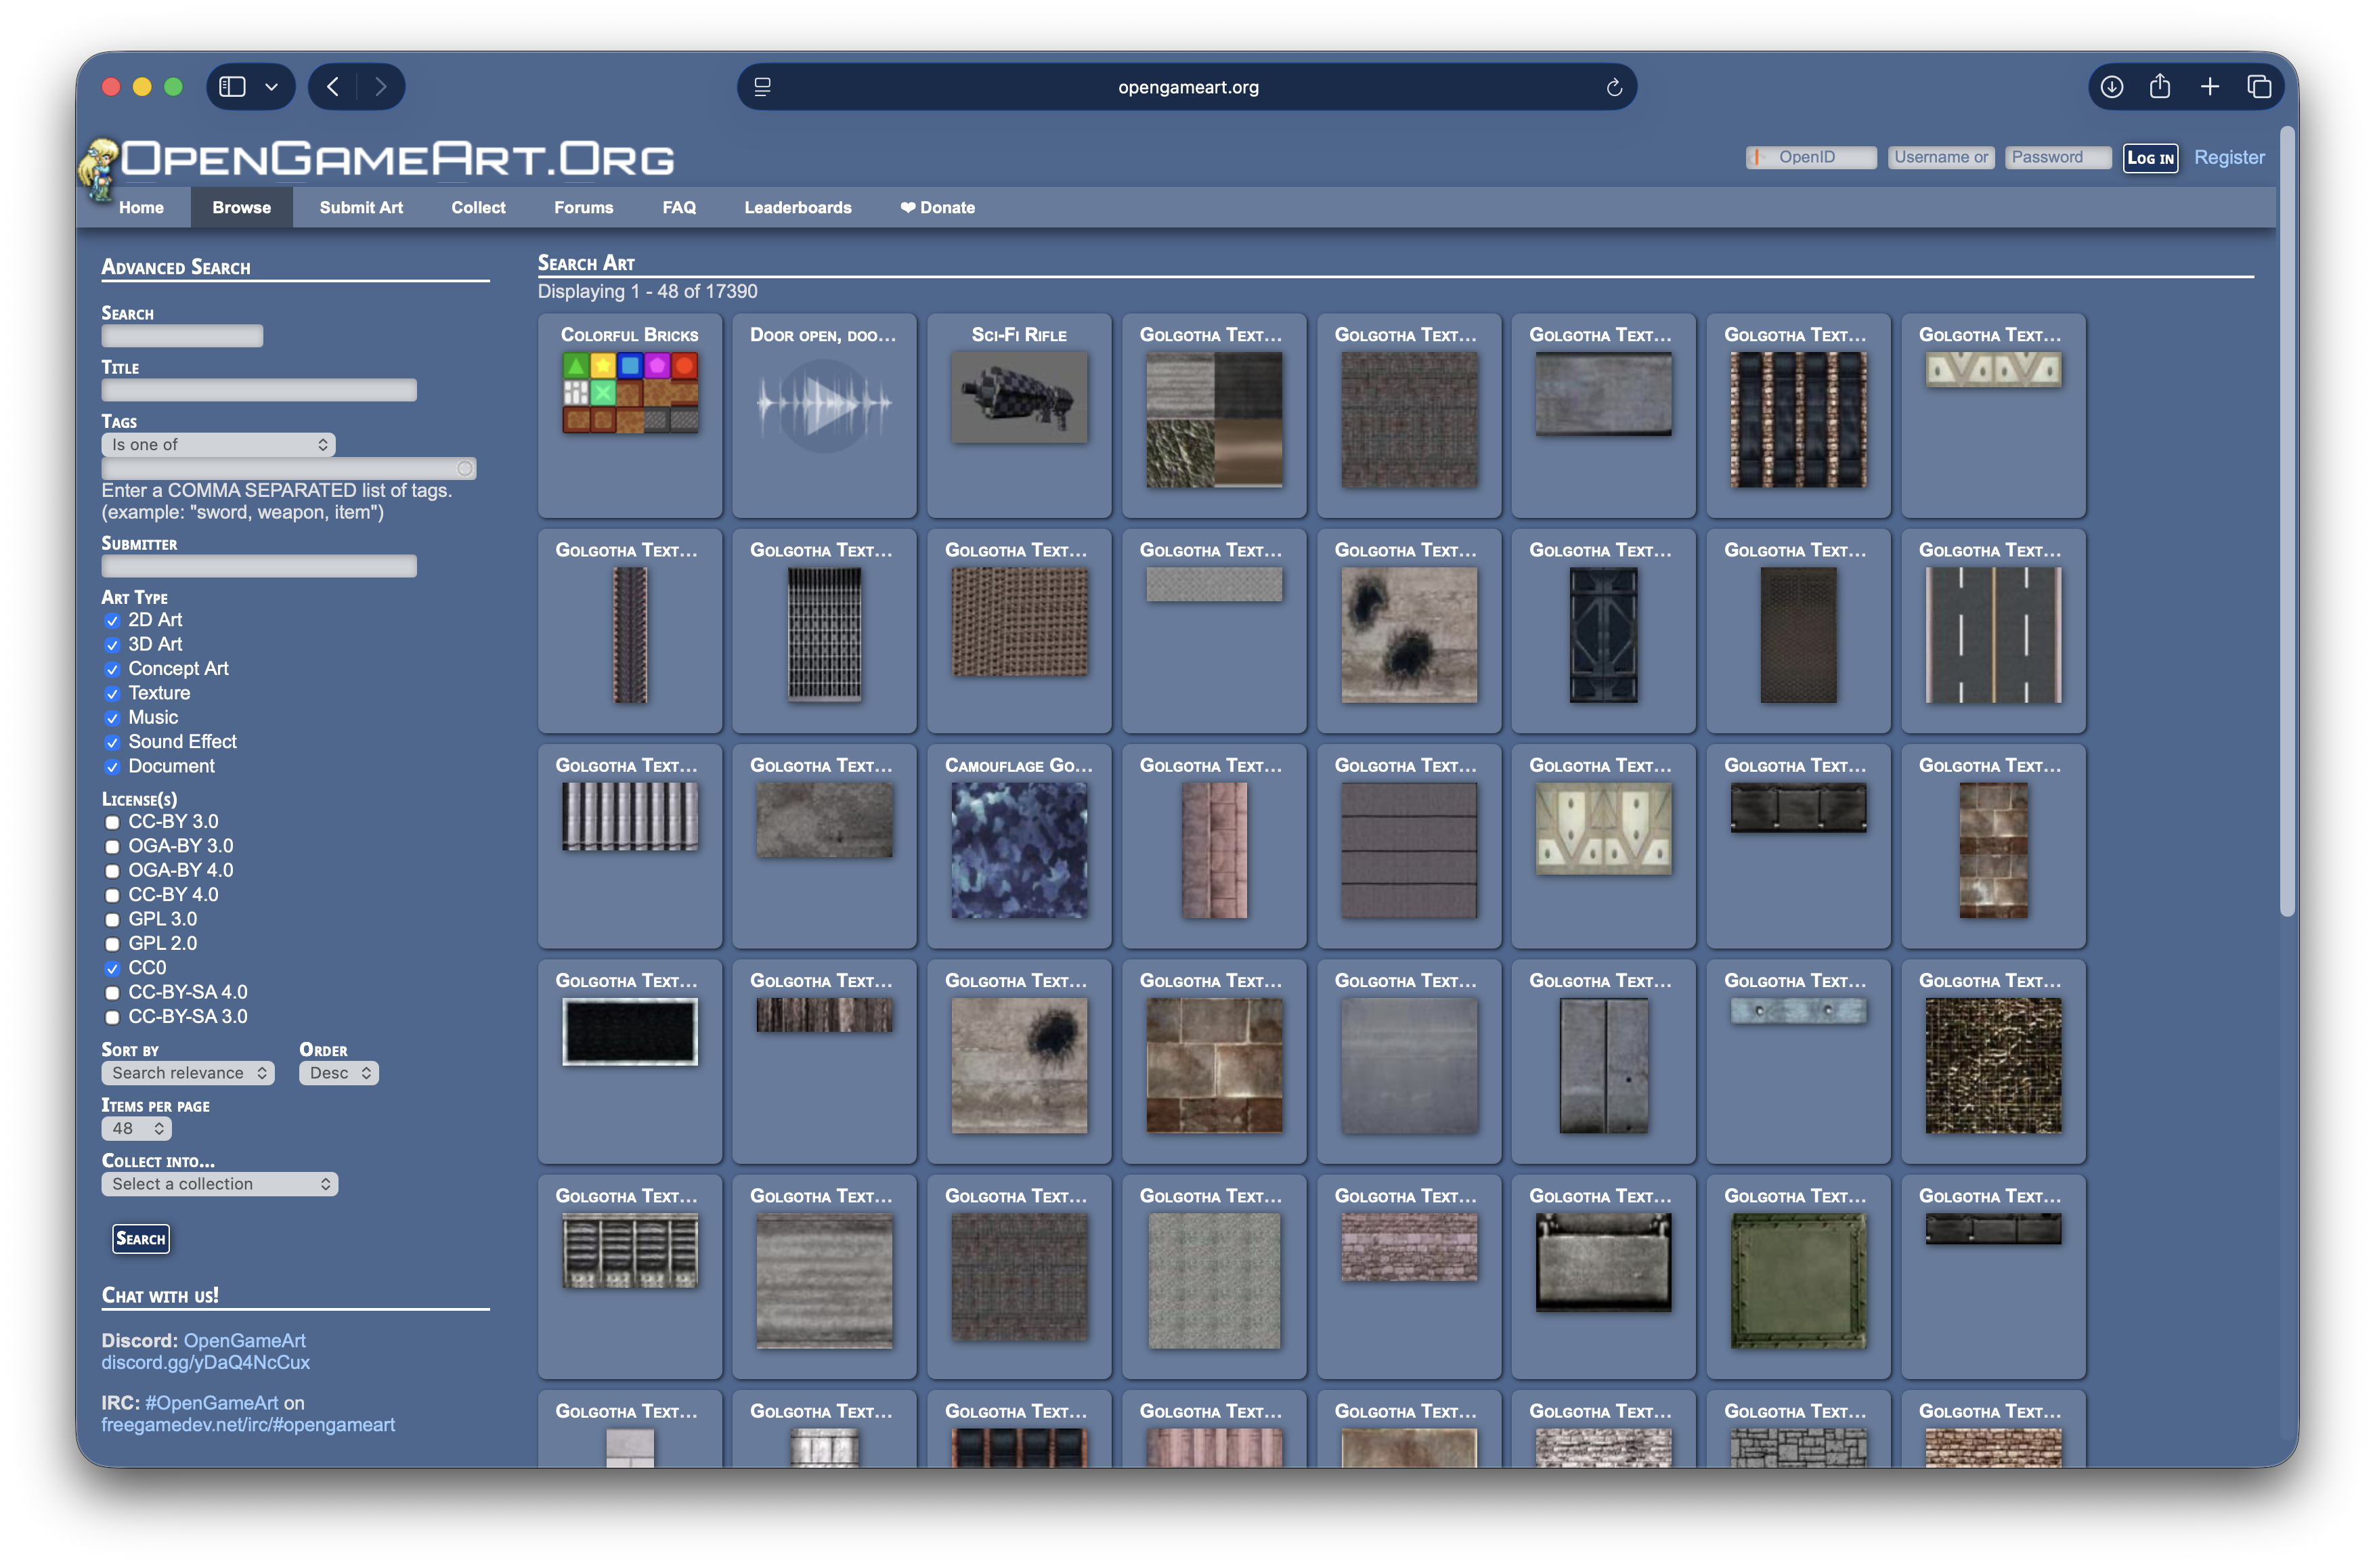Check the CC-BY-SA 4.0 checkbox
Screen dimensions: 2375x1568
point(112,994)
